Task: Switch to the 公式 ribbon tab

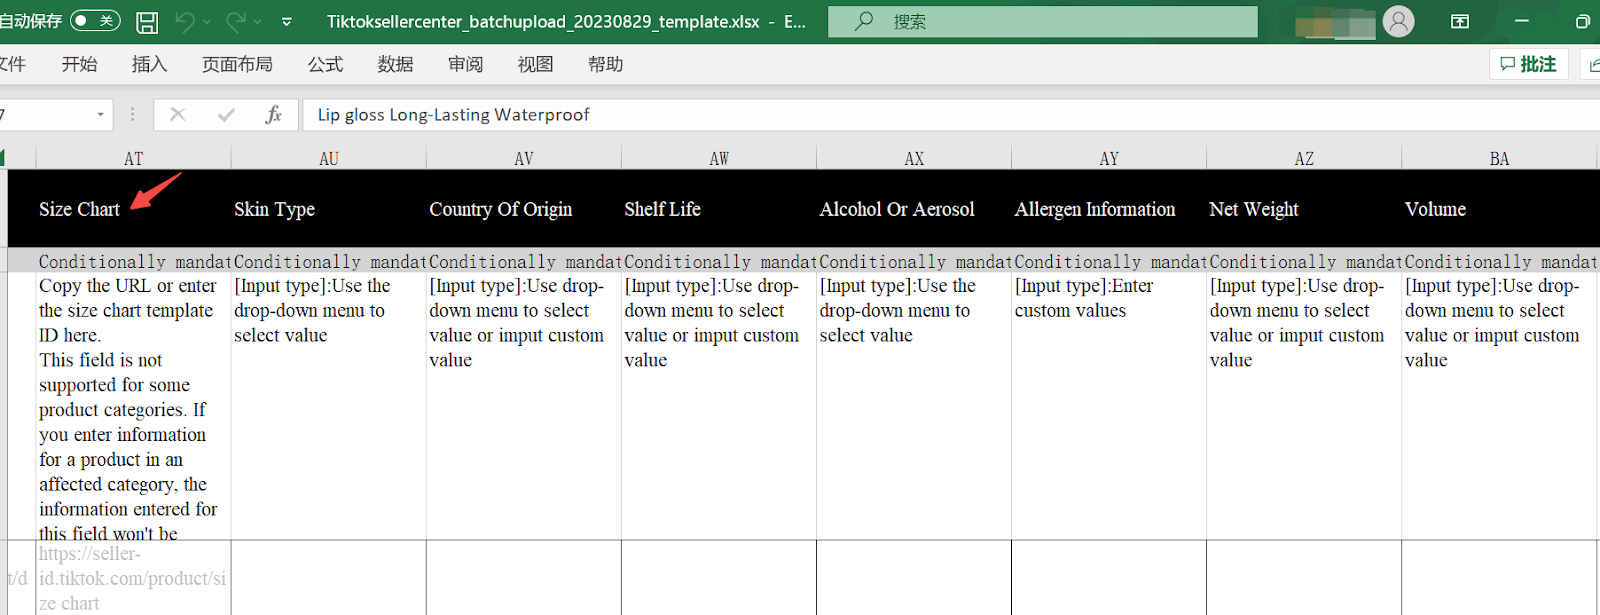Action: pyautogui.click(x=325, y=64)
